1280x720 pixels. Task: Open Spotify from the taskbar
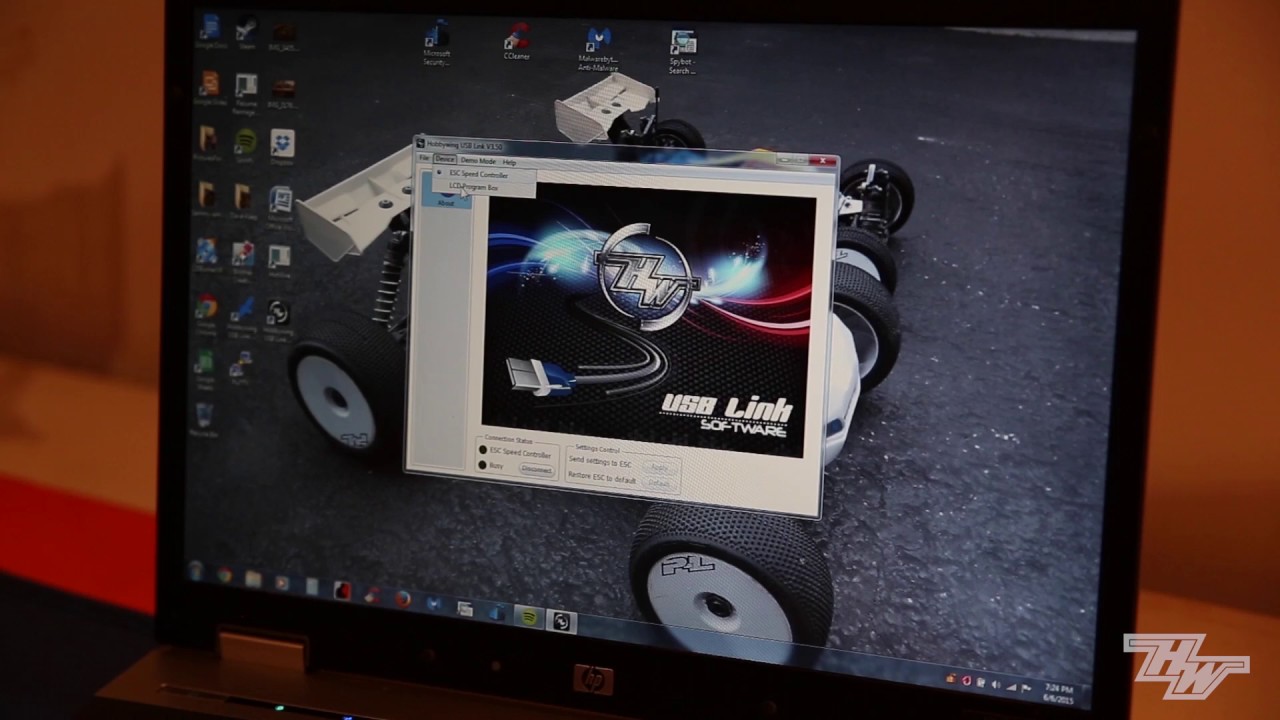click(x=528, y=616)
